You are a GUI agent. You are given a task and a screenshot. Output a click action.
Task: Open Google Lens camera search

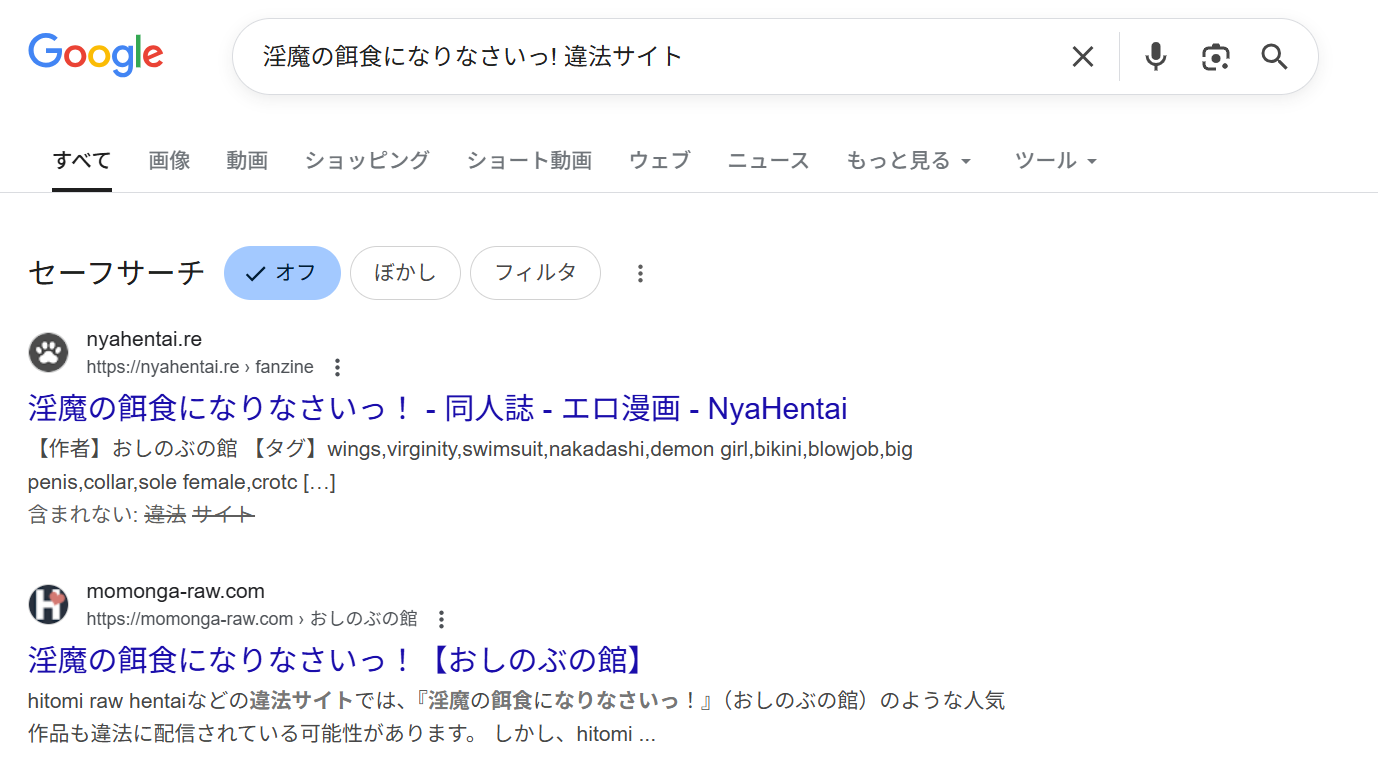[1215, 57]
